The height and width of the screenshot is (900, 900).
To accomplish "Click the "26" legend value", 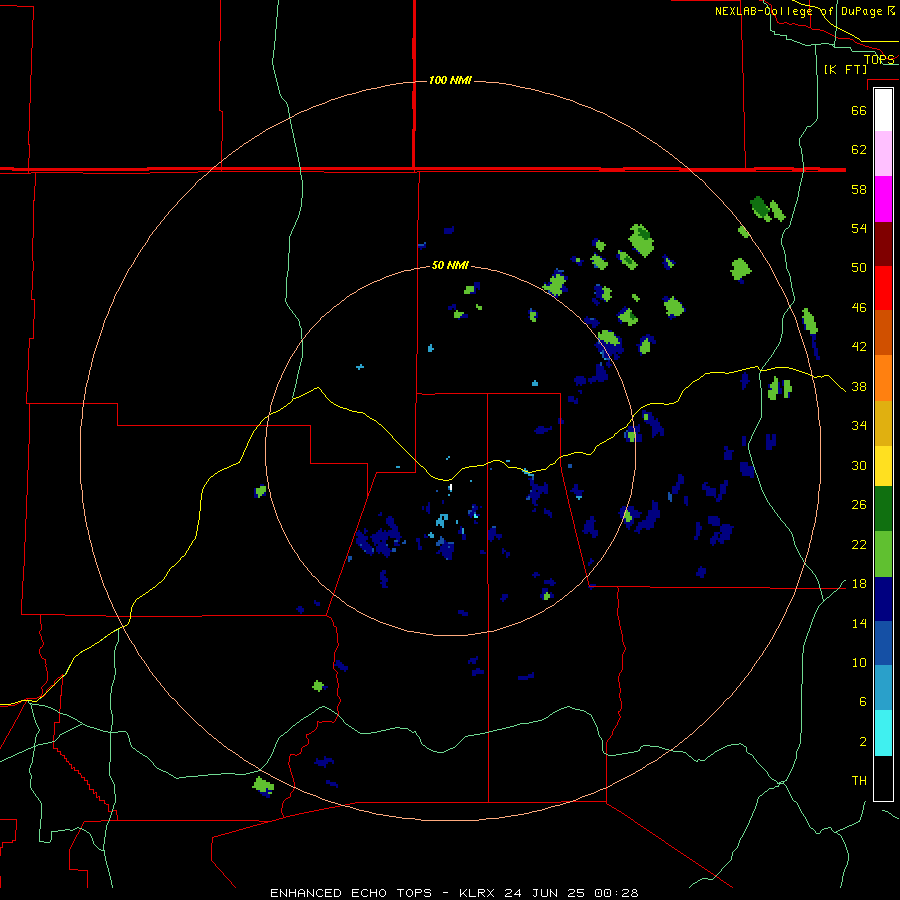I will pyautogui.click(x=859, y=505).
